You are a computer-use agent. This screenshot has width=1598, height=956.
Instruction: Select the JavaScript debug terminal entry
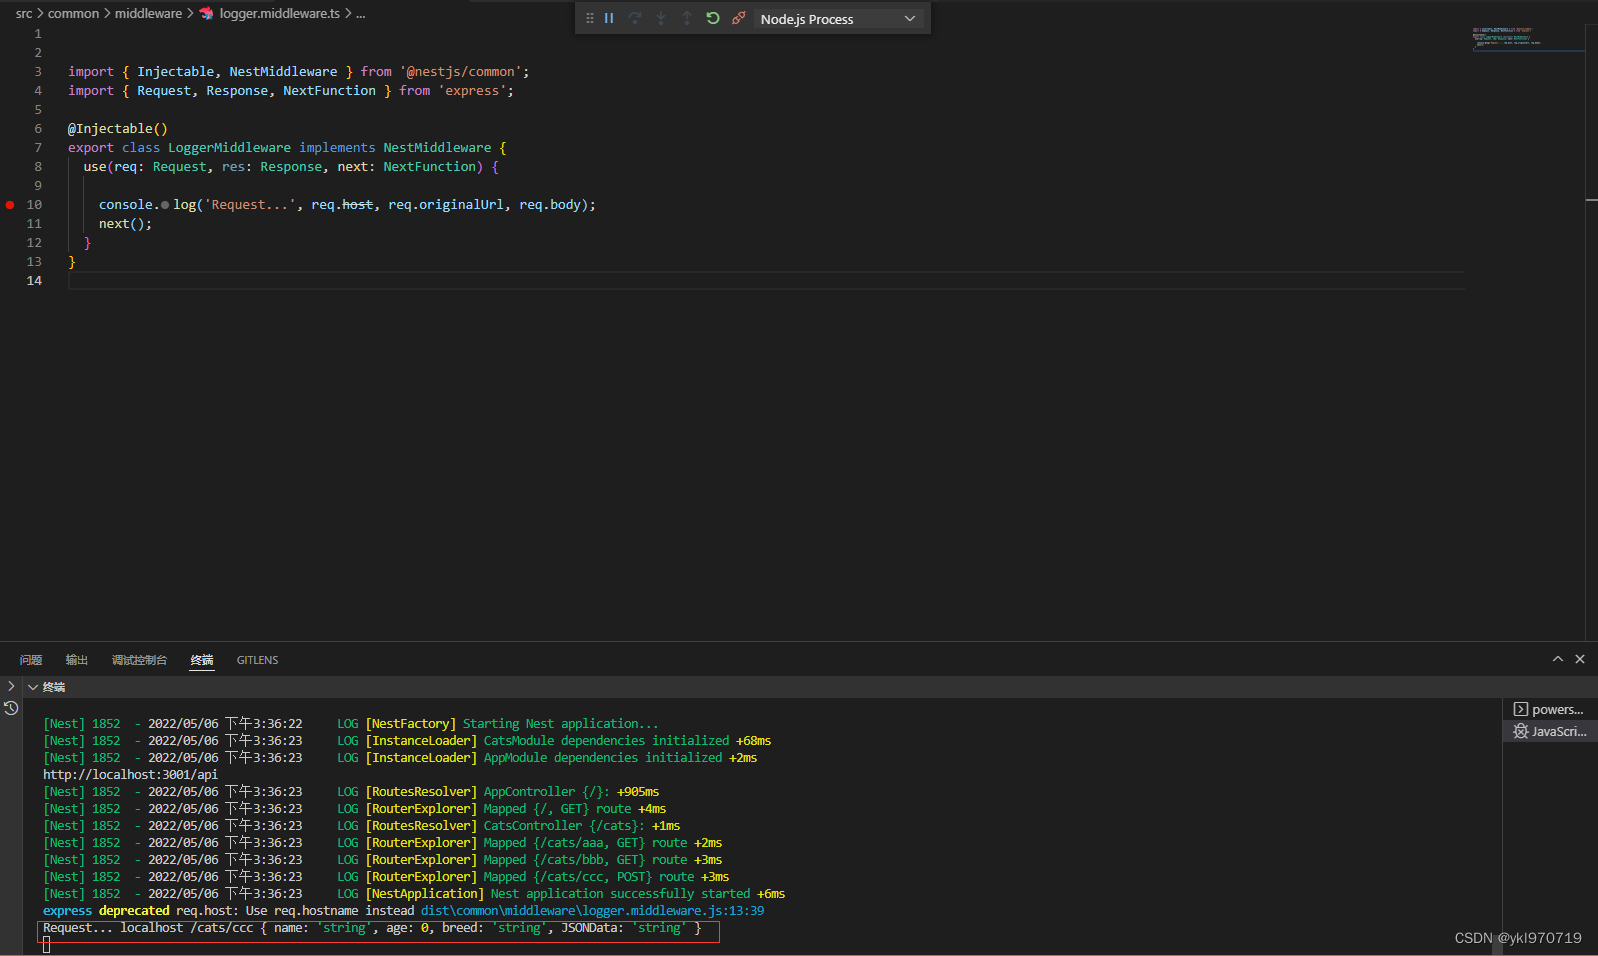1549,731
